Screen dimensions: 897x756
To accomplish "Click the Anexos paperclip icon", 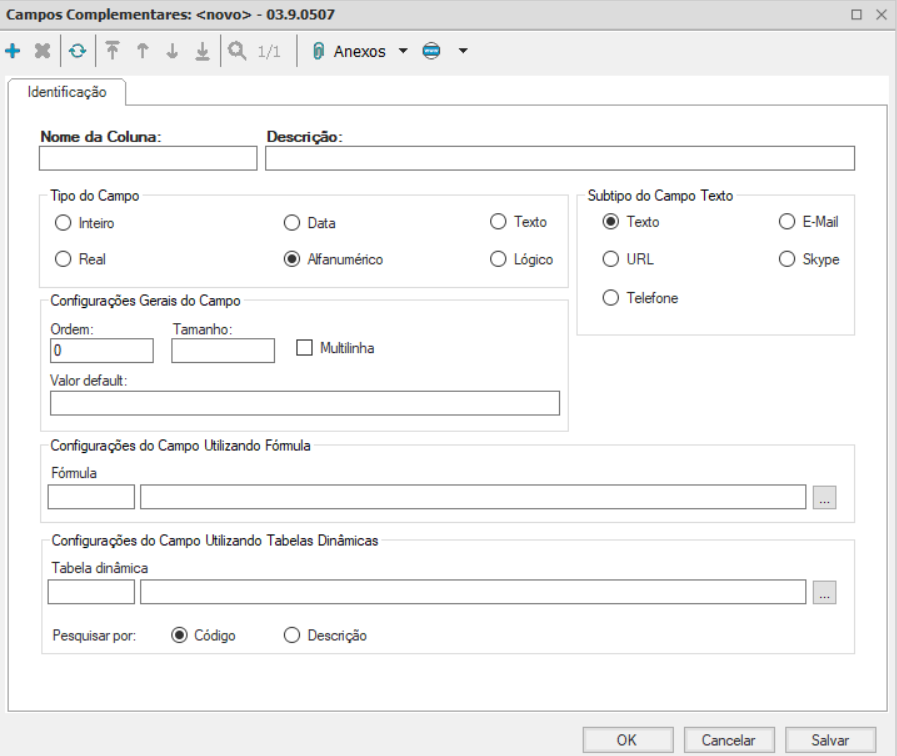I will [x=319, y=51].
